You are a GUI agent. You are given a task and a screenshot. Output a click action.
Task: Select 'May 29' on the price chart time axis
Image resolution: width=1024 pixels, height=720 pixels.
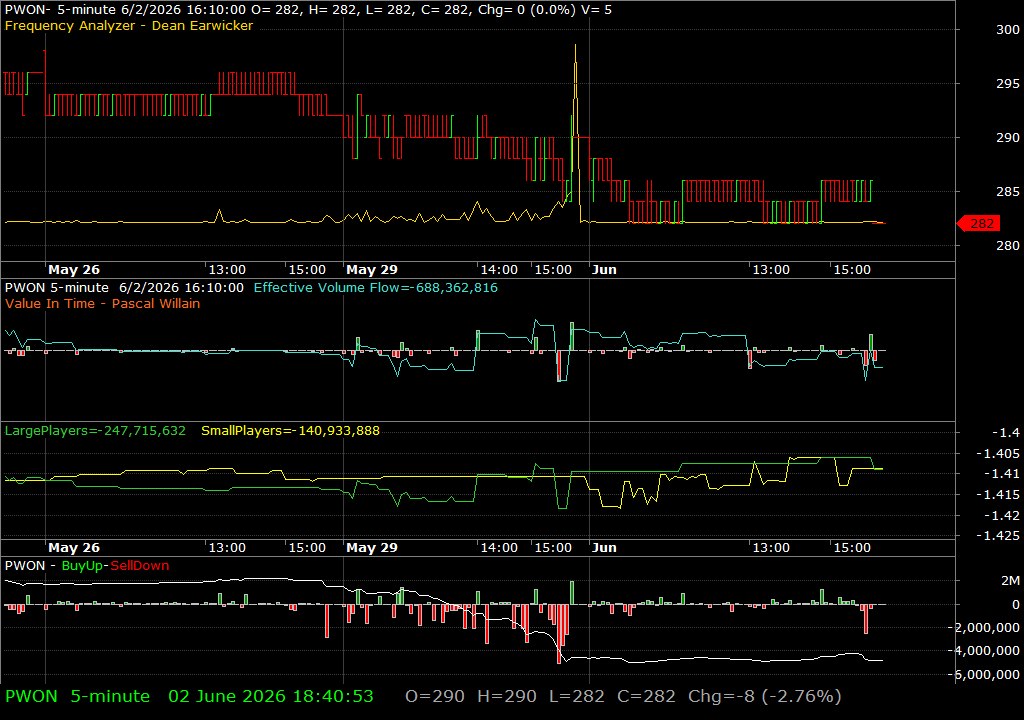[372, 270]
